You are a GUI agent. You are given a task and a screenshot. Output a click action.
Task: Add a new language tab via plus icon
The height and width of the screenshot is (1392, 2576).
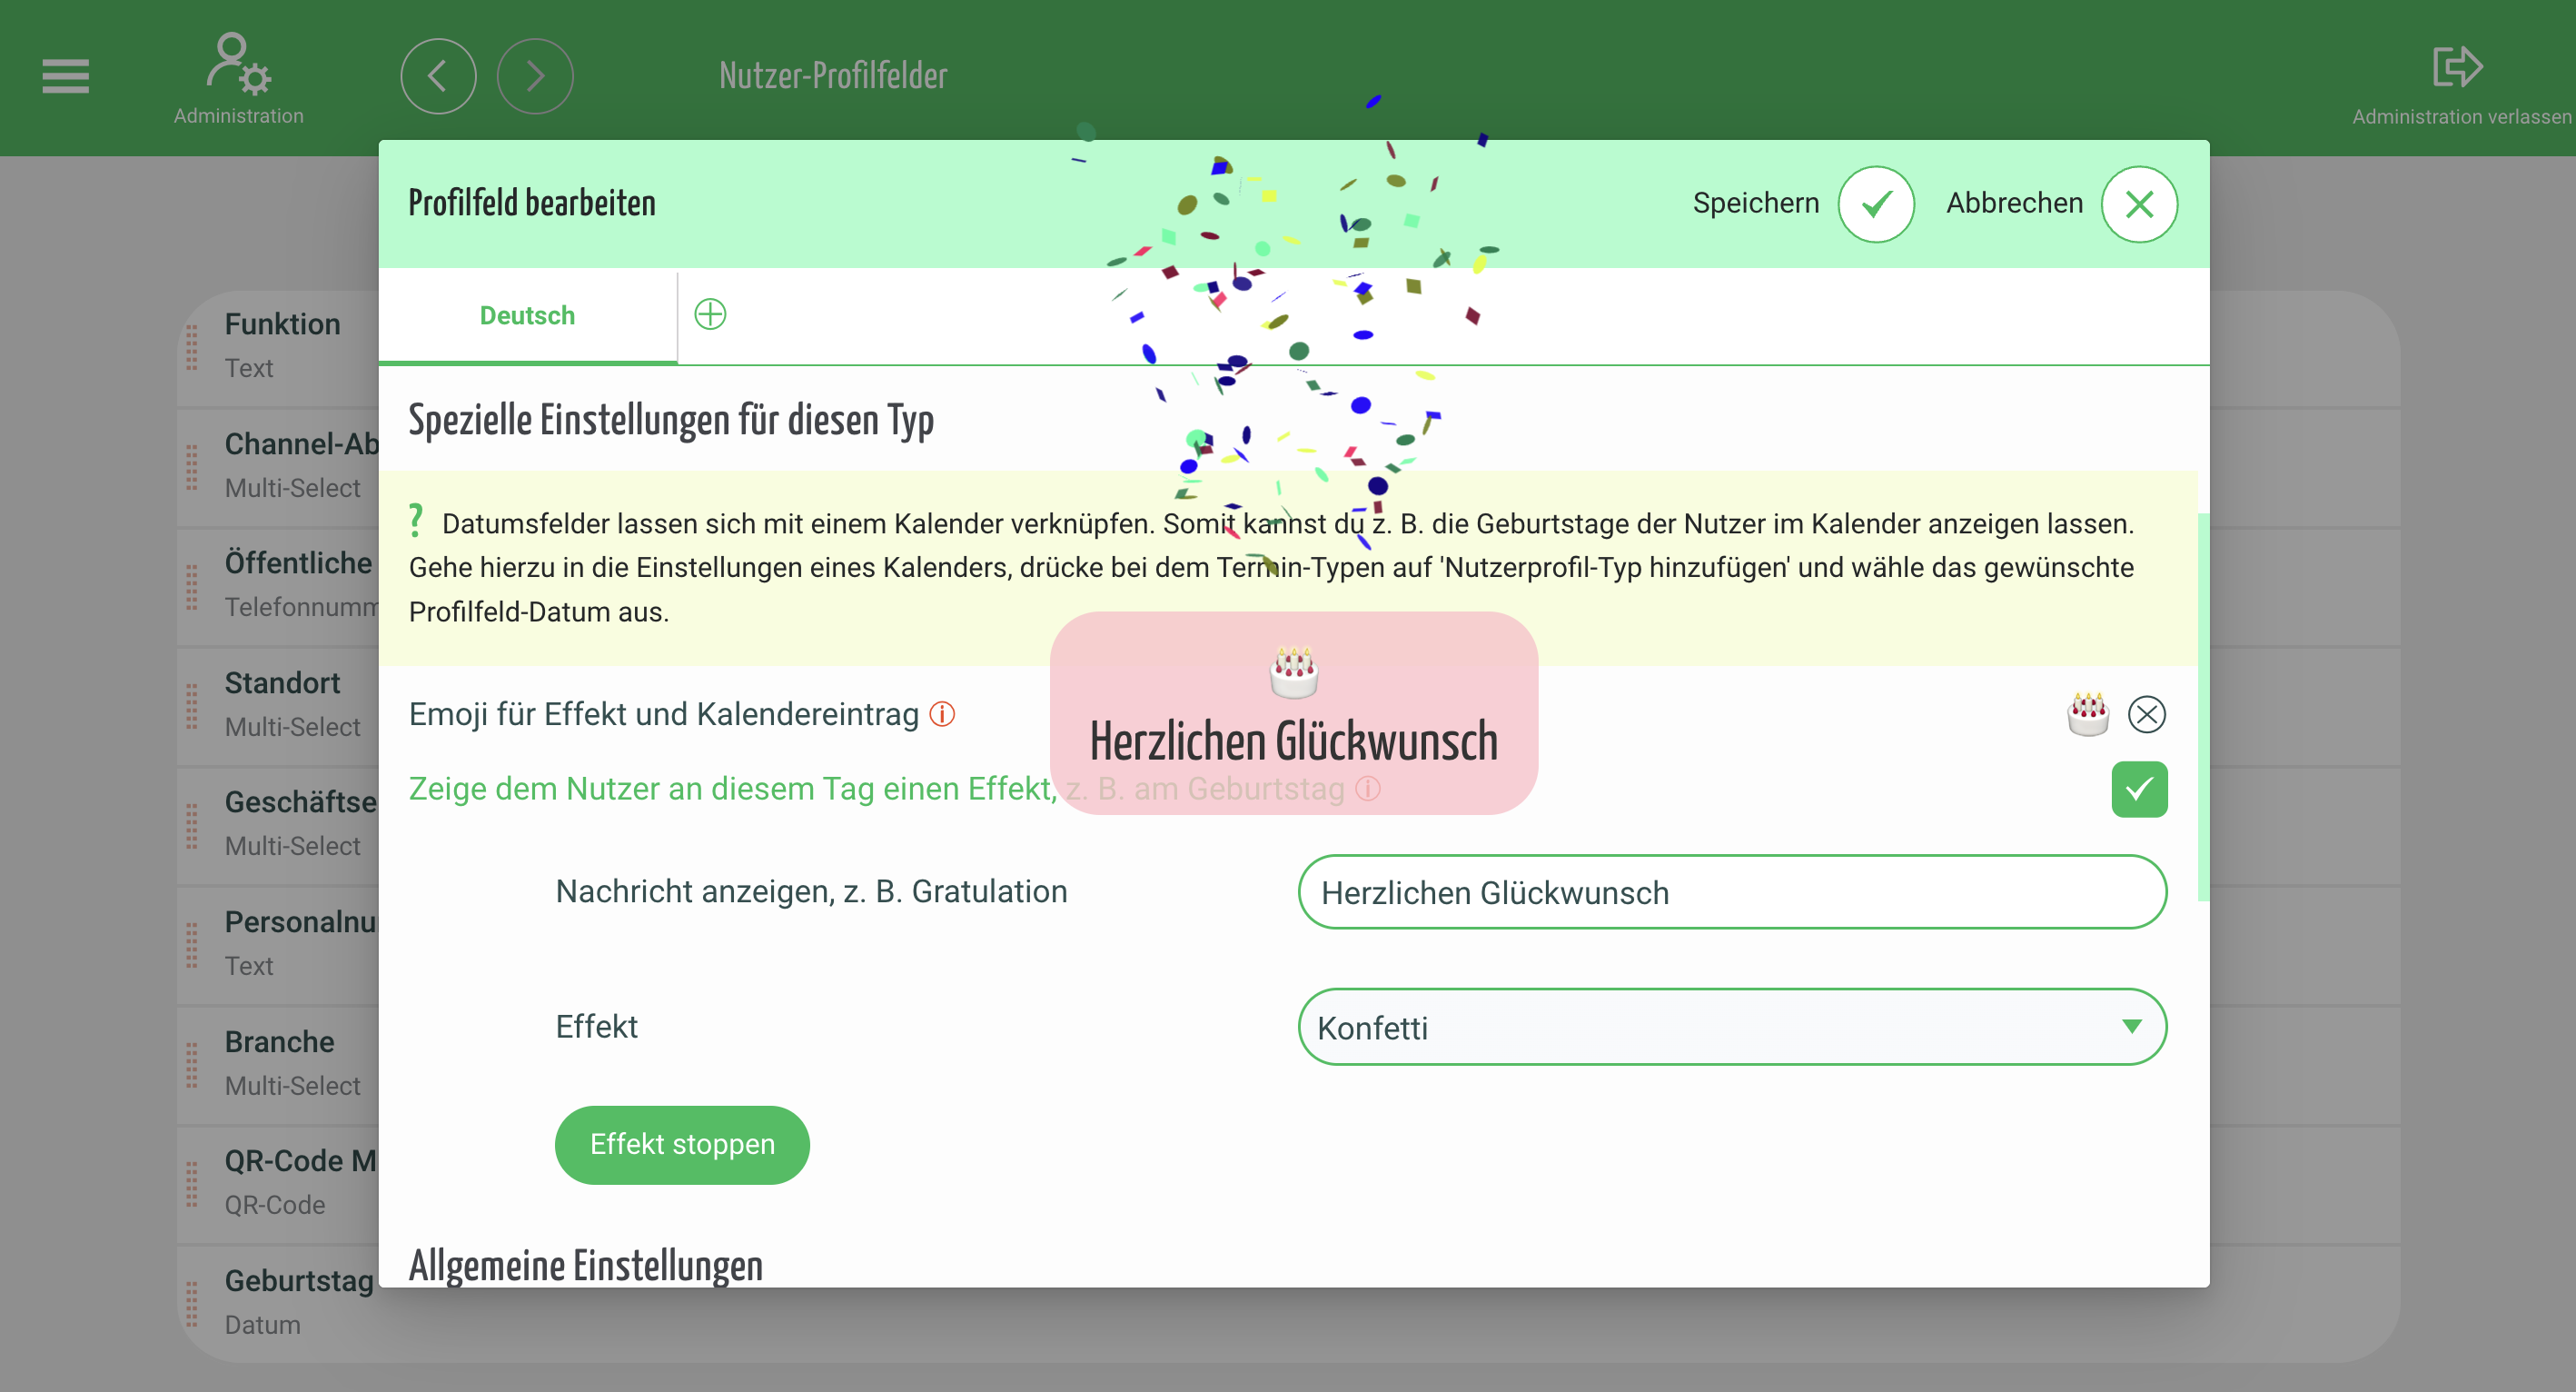coord(710,315)
